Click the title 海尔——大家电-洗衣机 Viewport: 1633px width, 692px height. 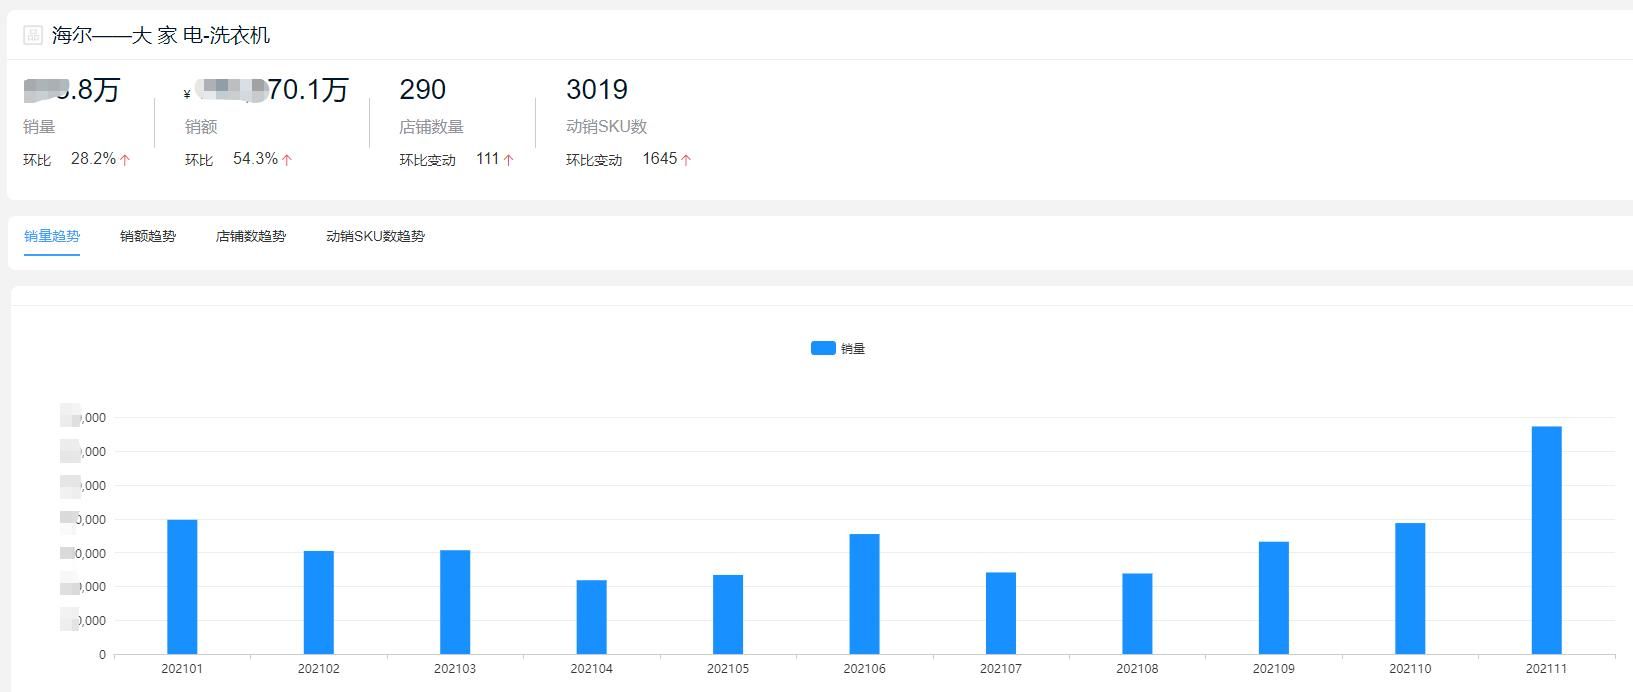coord(161,35)
